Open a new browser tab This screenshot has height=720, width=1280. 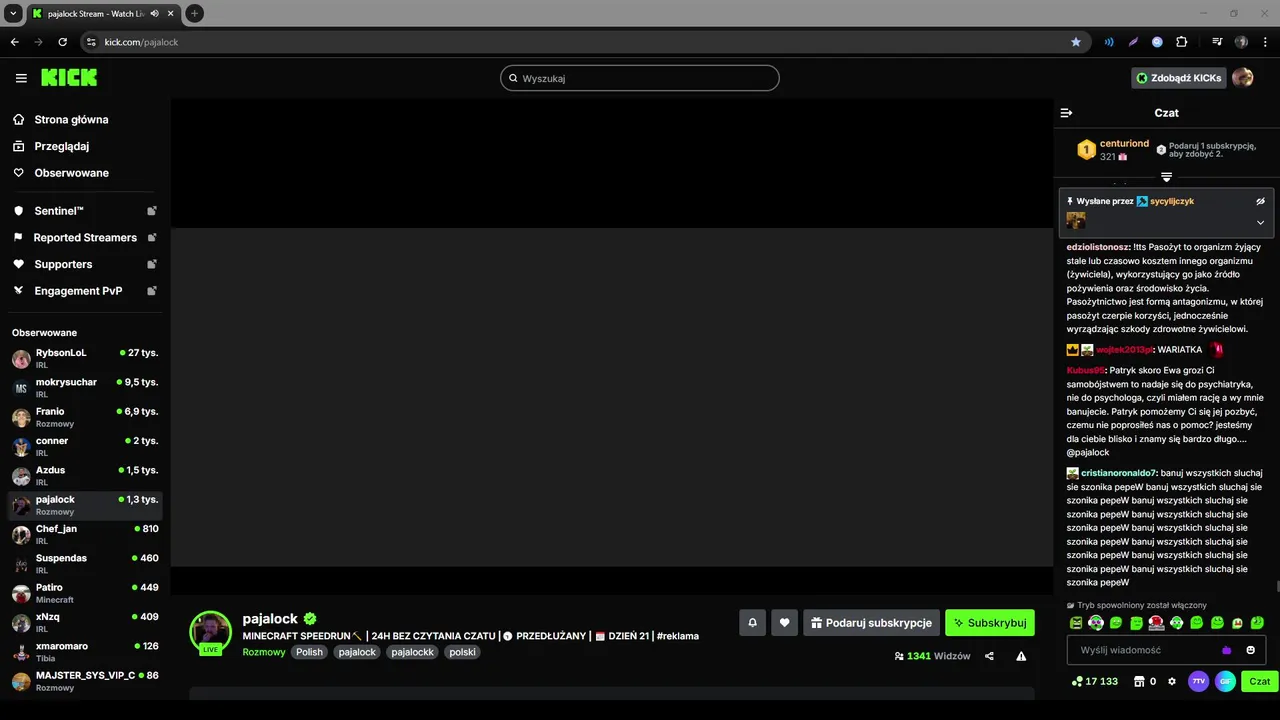[x=194, y=13]
